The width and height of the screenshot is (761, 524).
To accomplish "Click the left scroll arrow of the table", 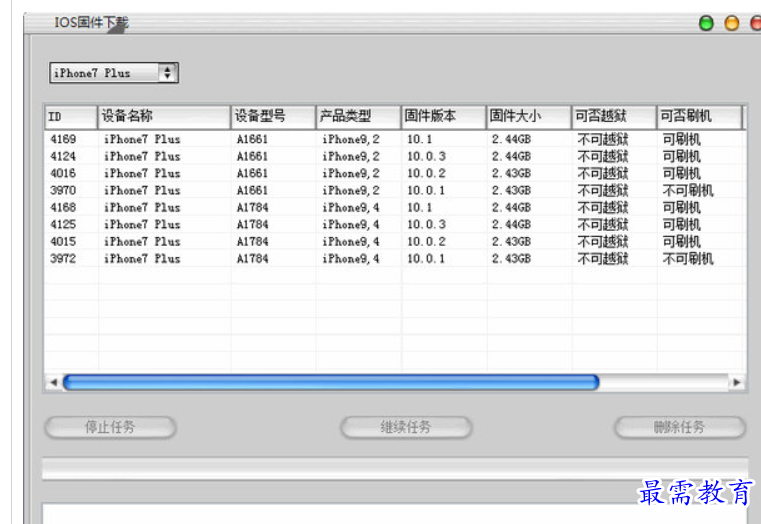I will (x=53, y=382).
